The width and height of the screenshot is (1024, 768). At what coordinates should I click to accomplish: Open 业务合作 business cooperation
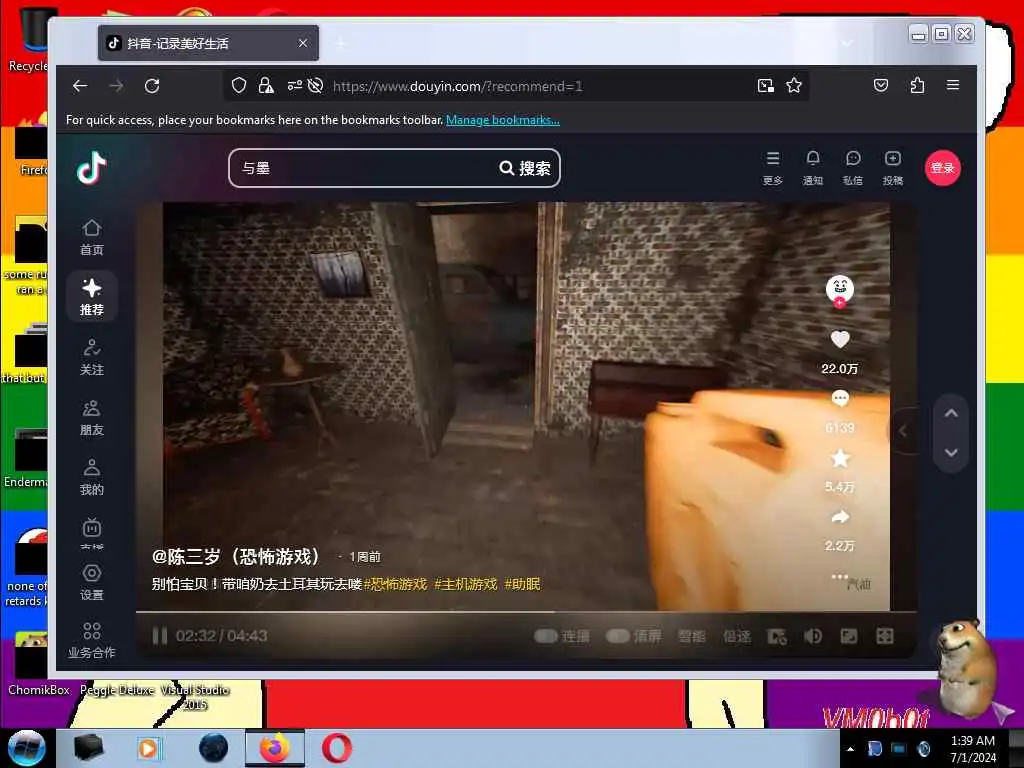tap(91, 640)
